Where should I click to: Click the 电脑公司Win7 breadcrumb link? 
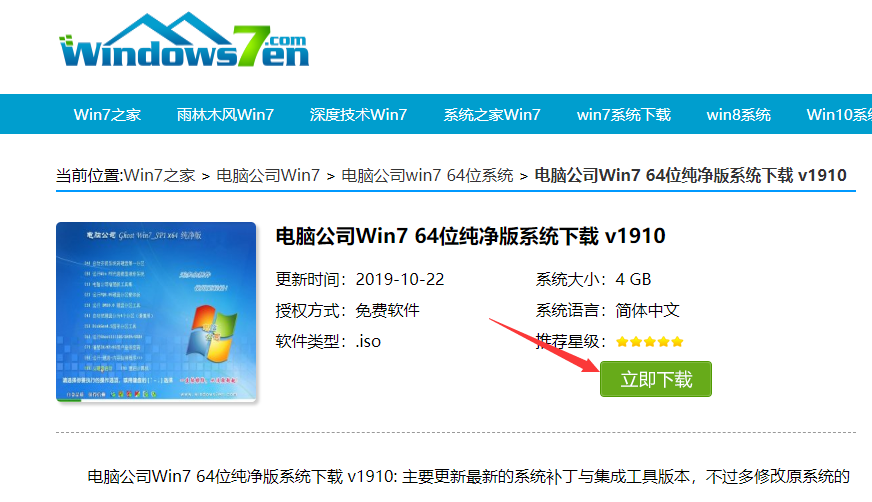[268, 176]
